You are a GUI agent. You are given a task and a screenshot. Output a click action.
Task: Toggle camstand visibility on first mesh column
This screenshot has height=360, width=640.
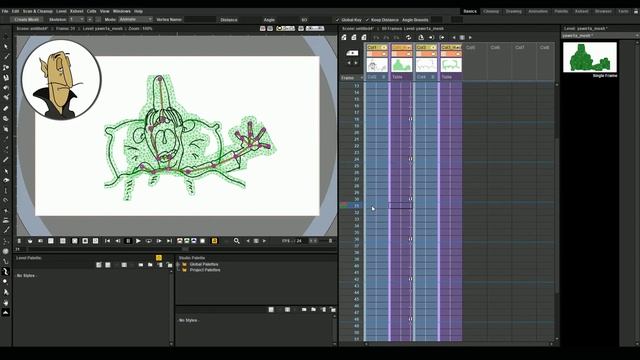click(409, 53)
